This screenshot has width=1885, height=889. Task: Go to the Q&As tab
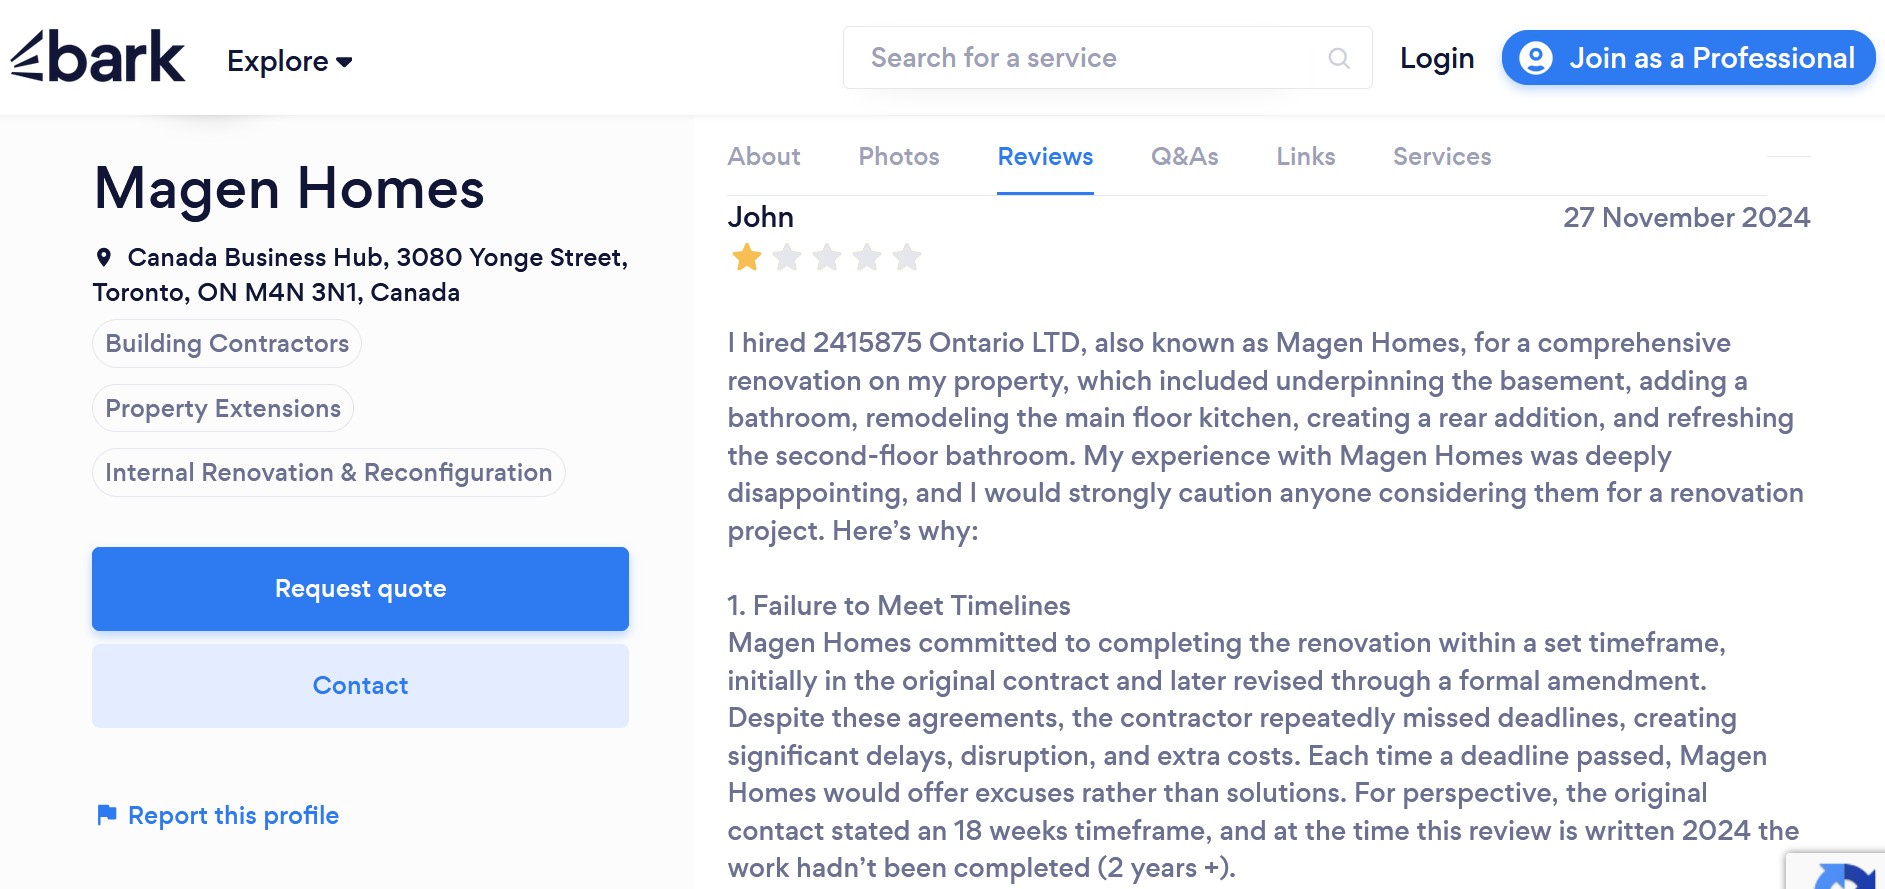(1184, 157)
